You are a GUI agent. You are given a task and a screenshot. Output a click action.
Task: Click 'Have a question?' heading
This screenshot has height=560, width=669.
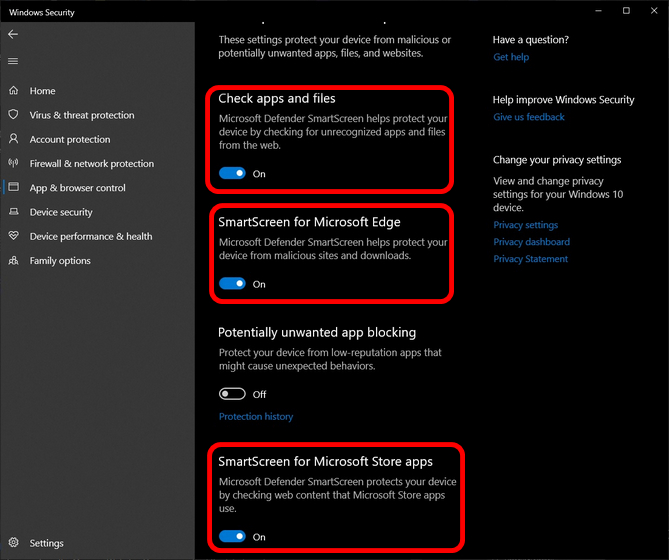click(x=531, y=40)
